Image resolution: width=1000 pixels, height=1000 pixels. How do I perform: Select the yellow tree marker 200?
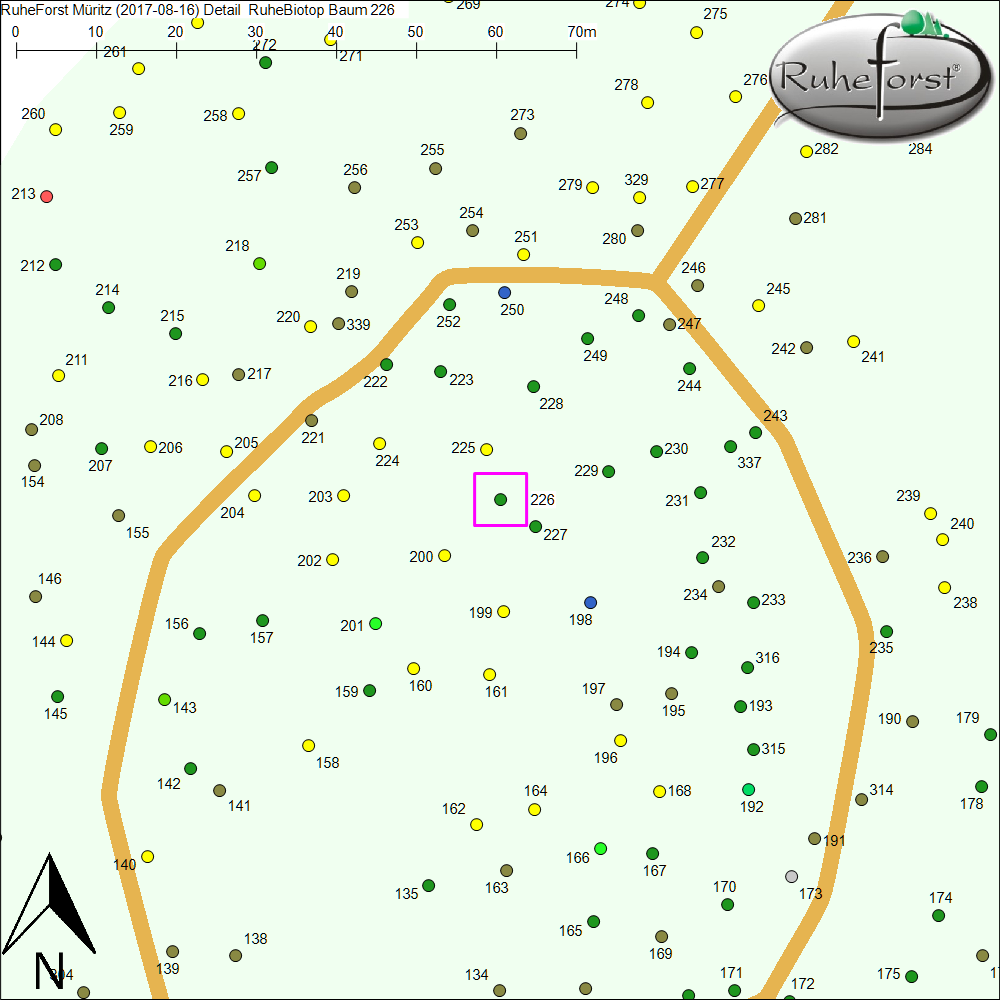click(444, 555)
